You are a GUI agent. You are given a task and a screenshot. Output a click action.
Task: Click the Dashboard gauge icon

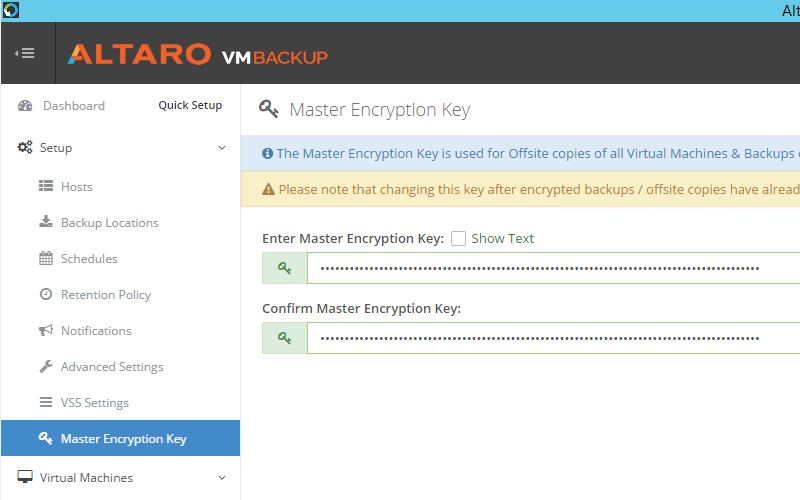(x=25, y=106)
